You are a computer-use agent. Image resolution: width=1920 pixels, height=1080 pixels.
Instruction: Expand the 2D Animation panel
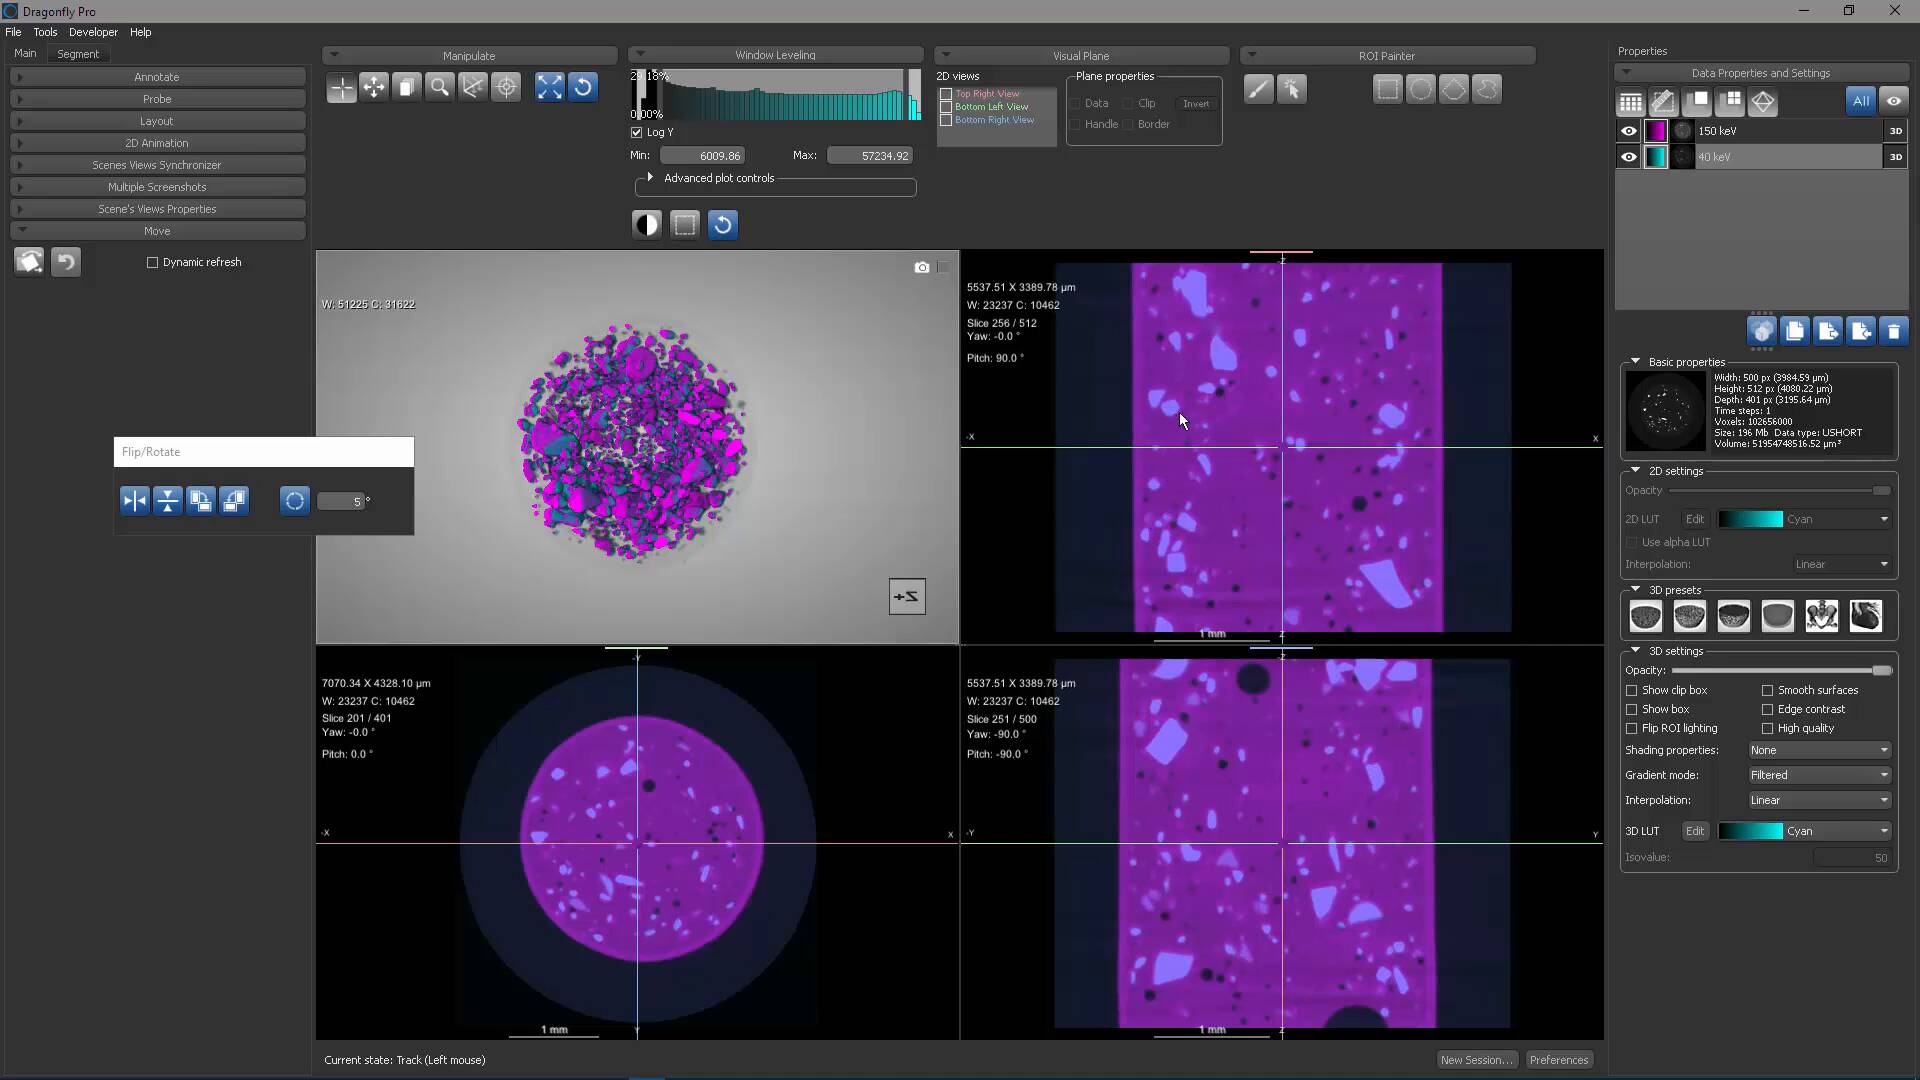[157, 143]
